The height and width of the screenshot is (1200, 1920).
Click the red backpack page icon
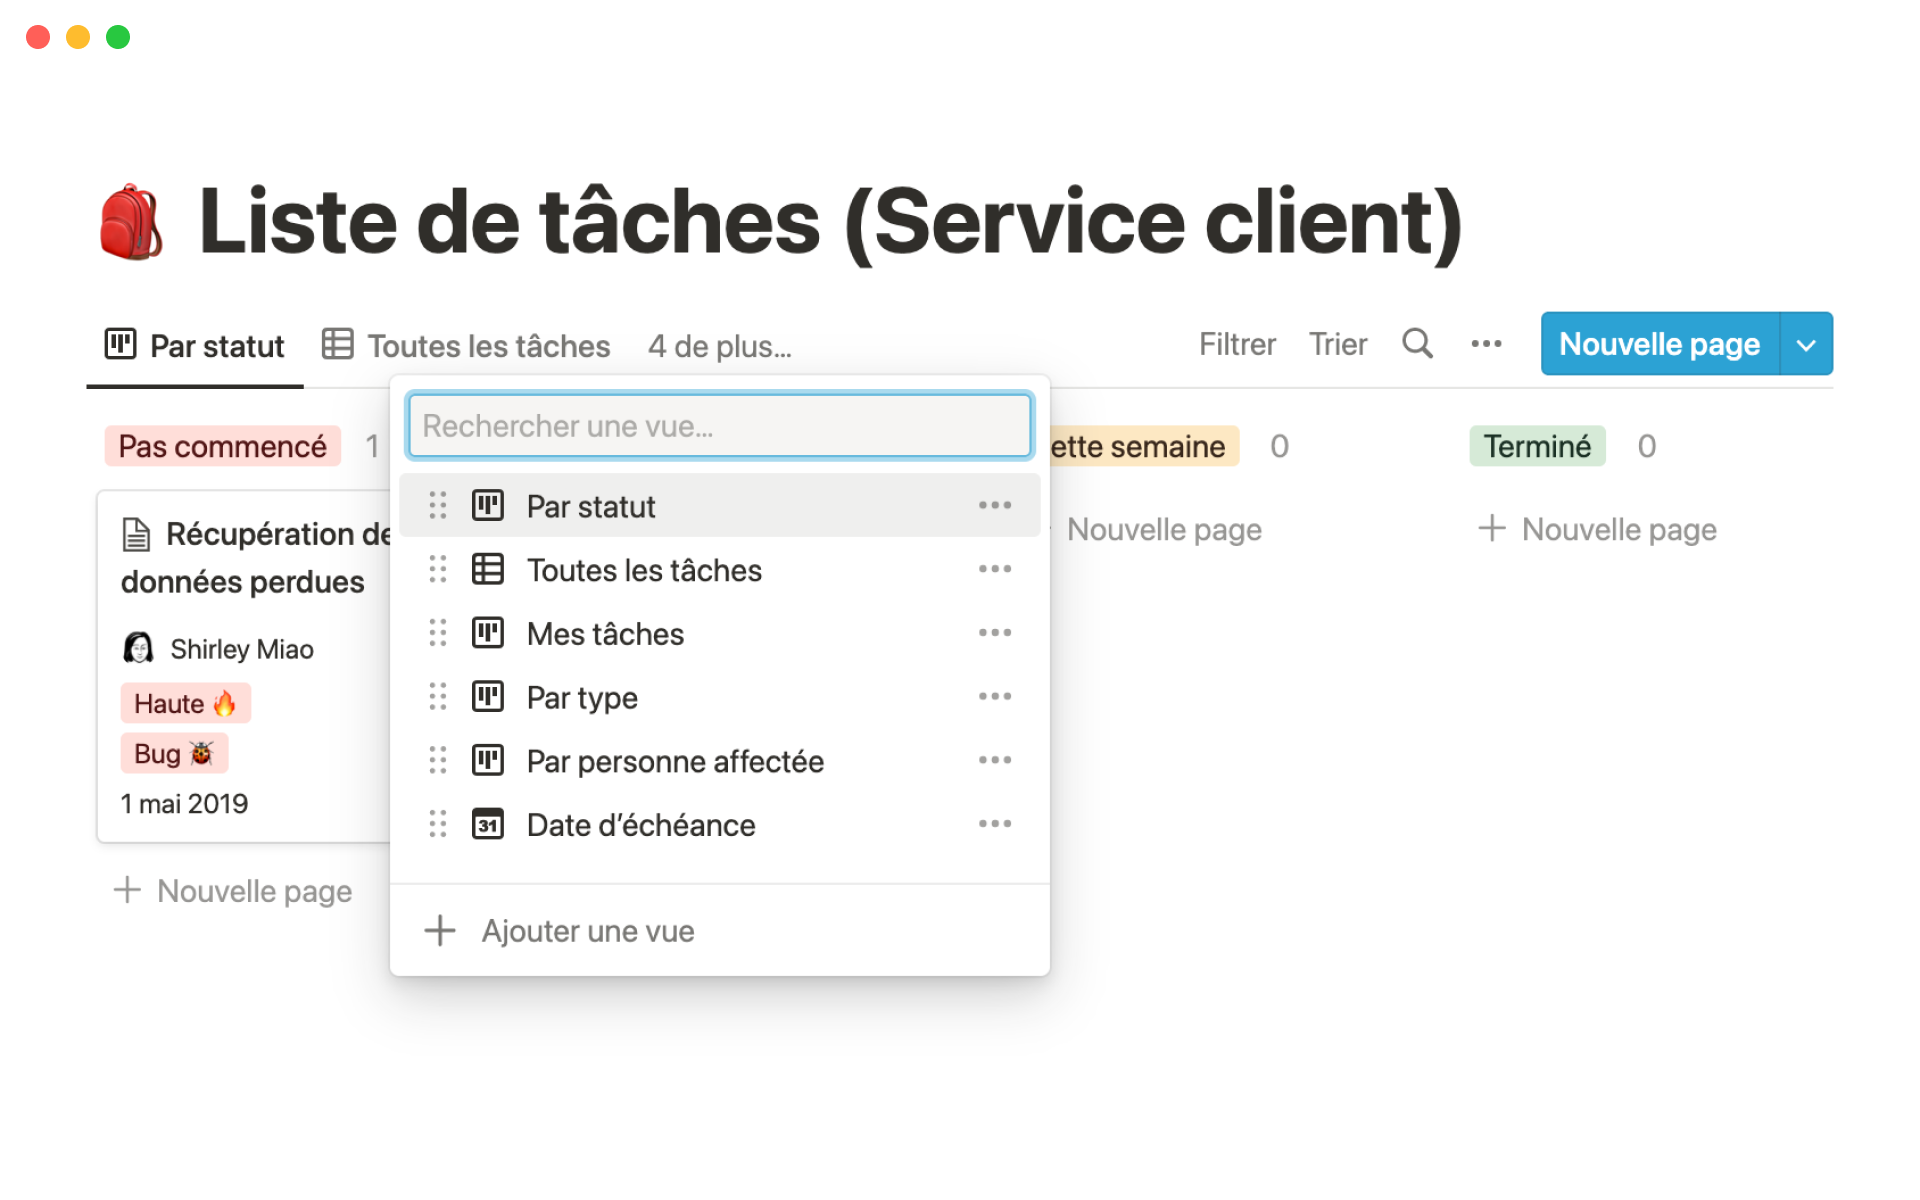(x=131, y=222)
